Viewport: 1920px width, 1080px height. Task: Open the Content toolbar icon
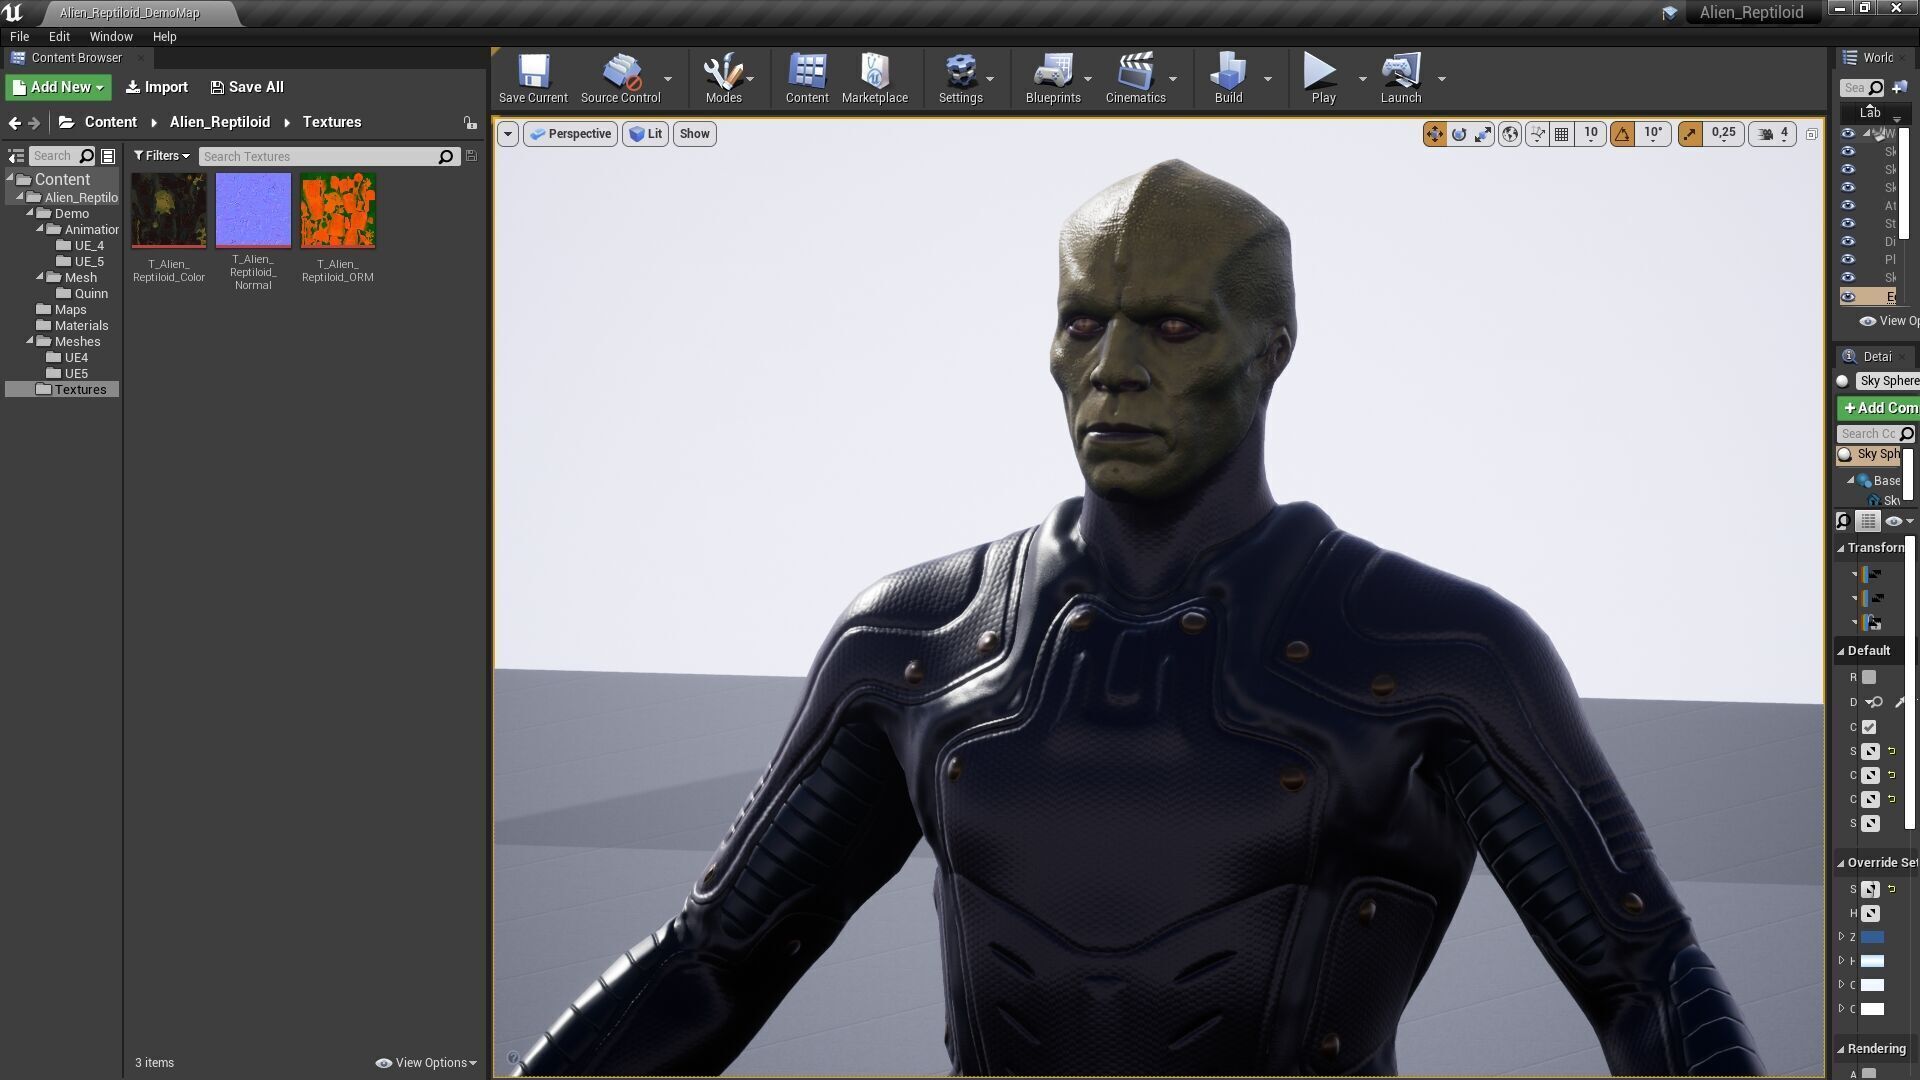(x=807, y=78)
